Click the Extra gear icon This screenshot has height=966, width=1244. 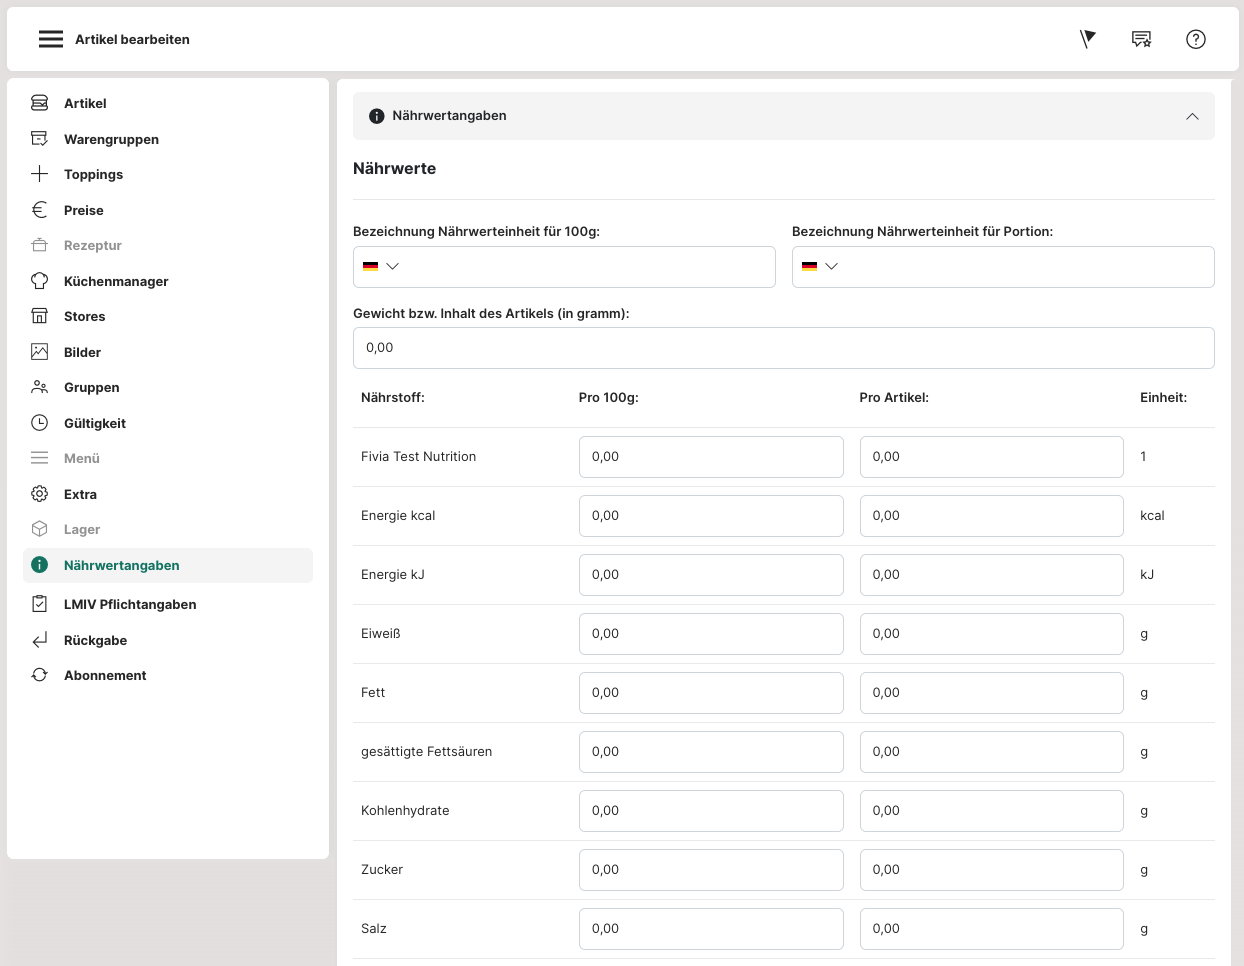[x=40, y=494]
